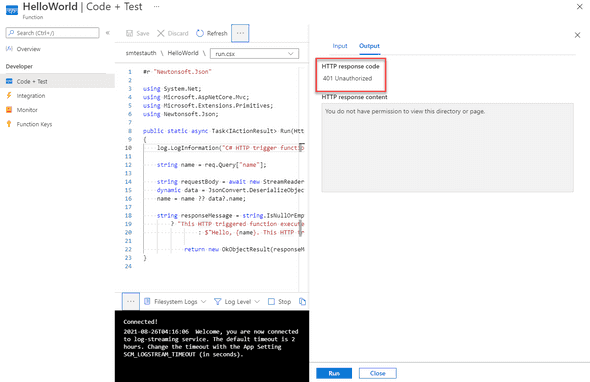Collapse the sidebar with the double chevron

(x=108, y=33)
